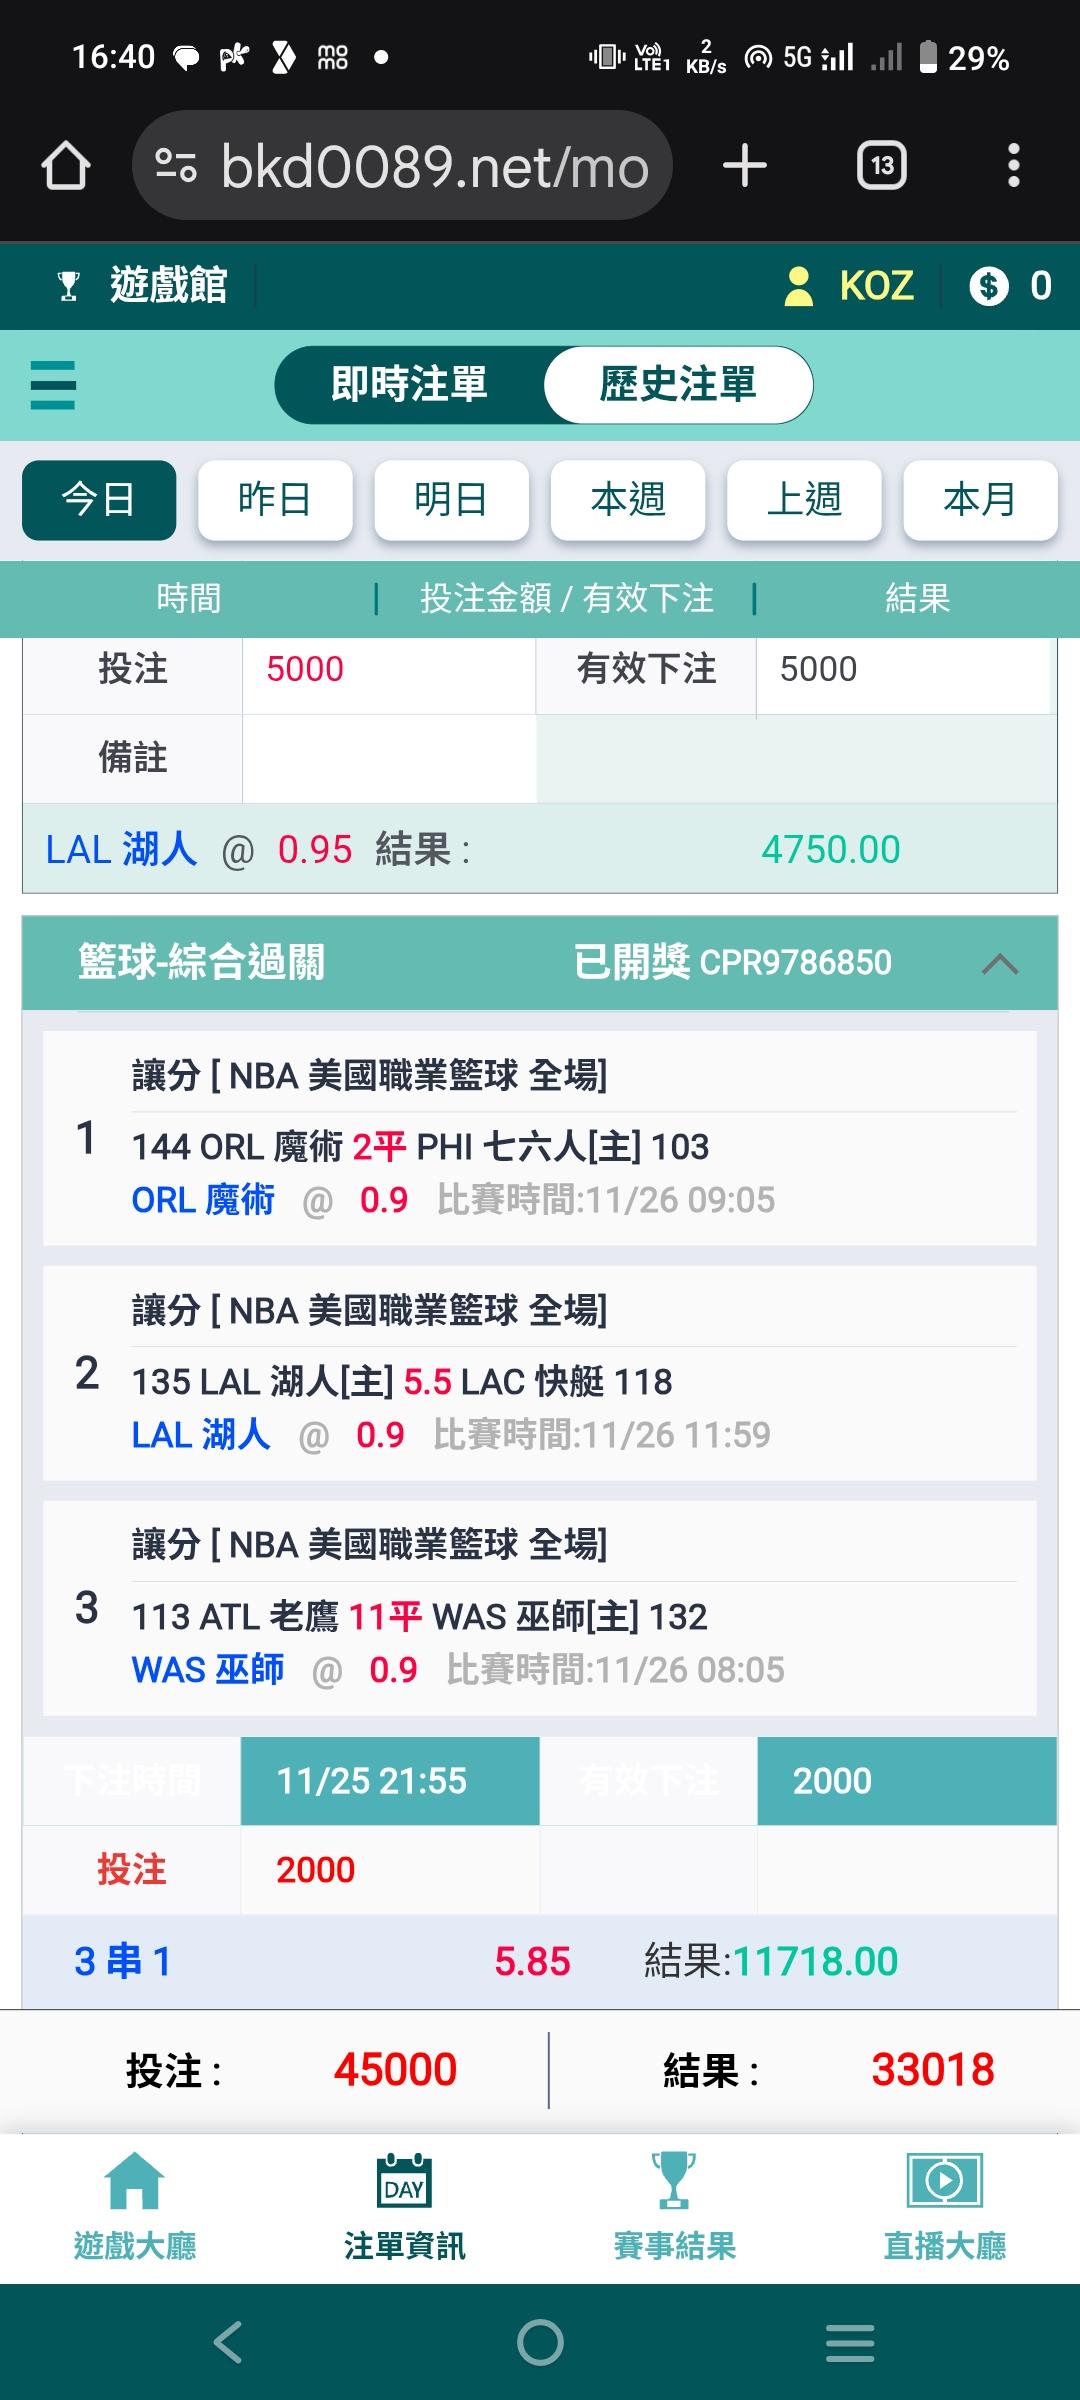Tap the browser home icon
1080x2400 pixels.
tap(66, 166)
